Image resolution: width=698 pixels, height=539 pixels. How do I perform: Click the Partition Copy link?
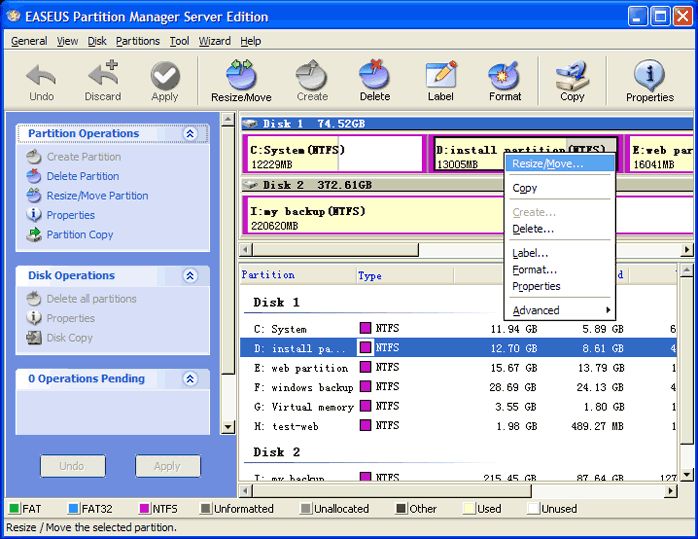click(80, 235)
